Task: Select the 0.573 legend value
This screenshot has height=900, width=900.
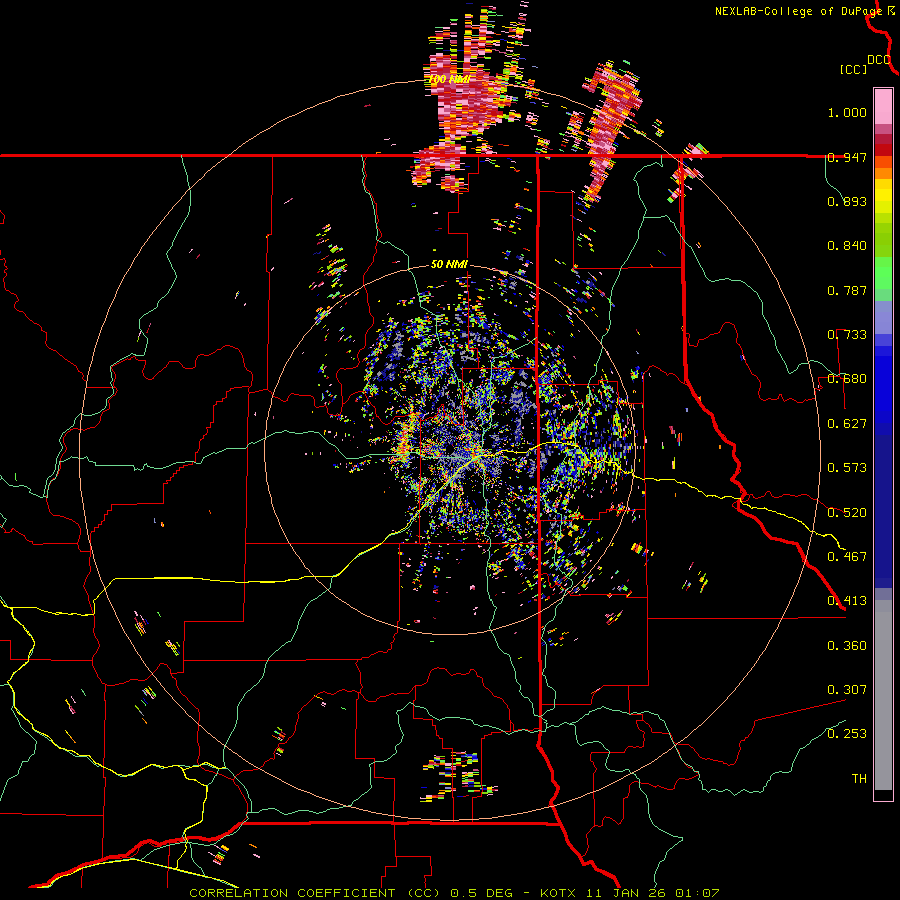Action: (x=847, y=468)
